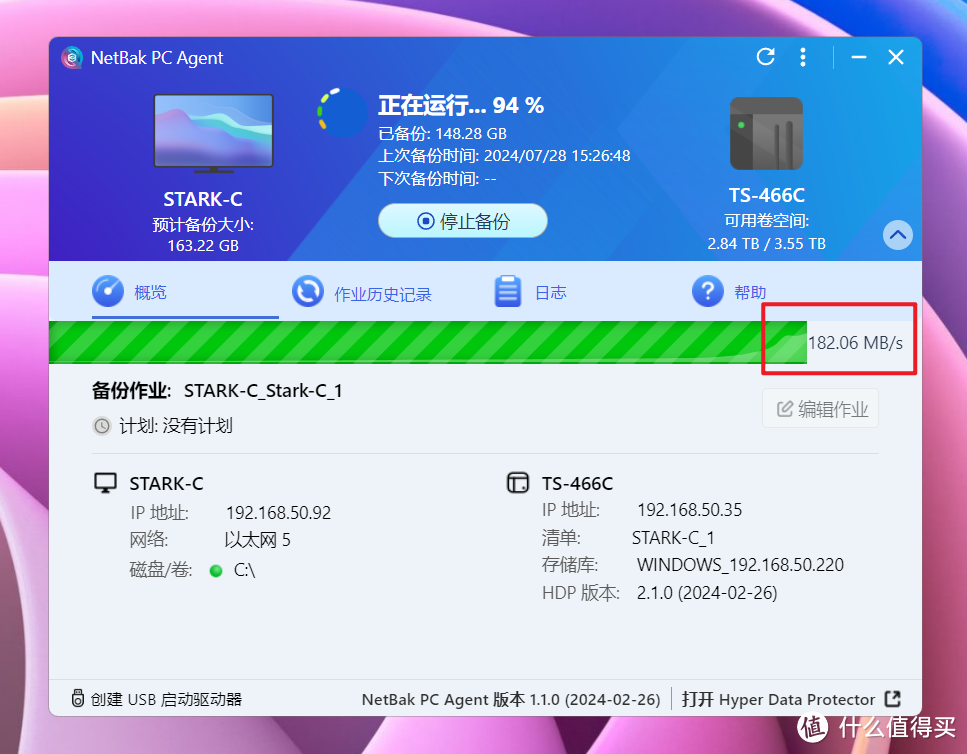
Task: Click the 日志 document icon
Action: click(507, 291)
